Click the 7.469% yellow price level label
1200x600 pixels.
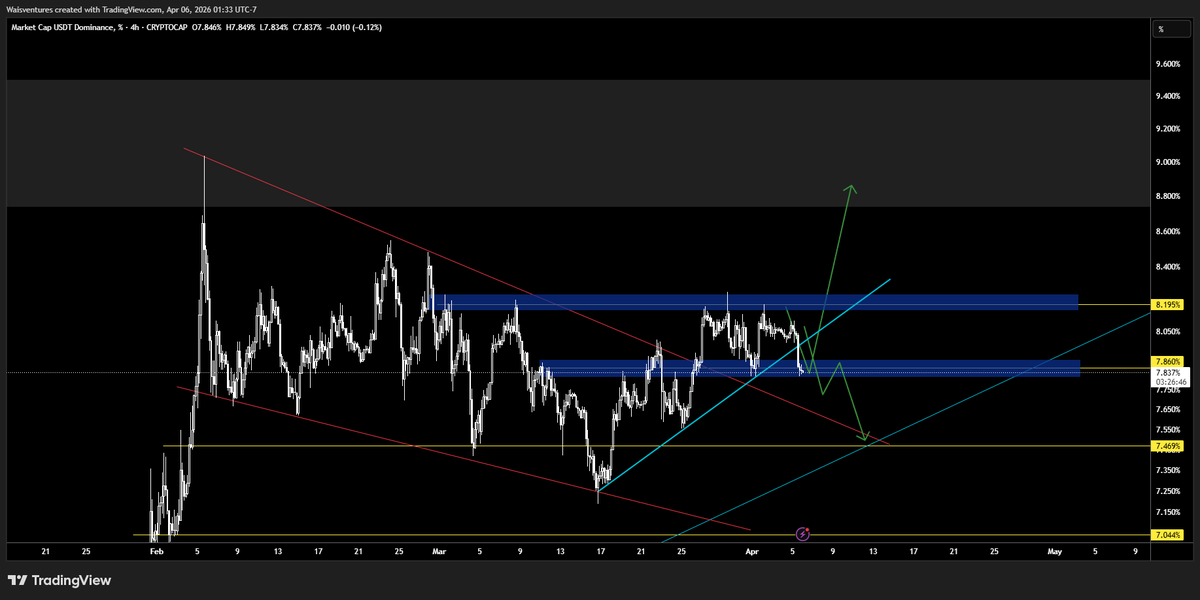pyautogui.click(x=1167, y=446)
